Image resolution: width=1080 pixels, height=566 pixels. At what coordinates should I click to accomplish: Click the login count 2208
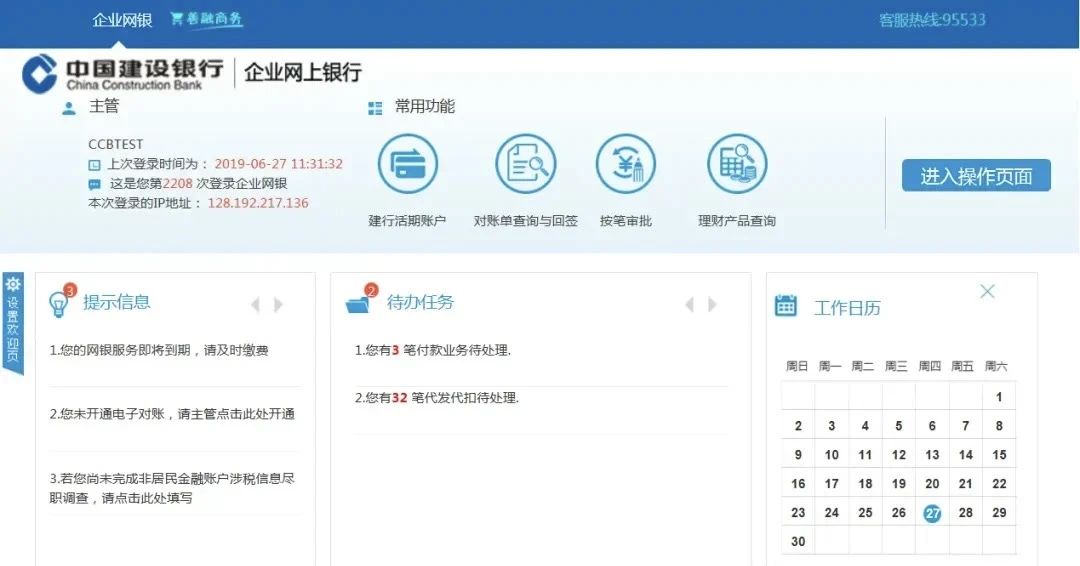coord(178,183)
